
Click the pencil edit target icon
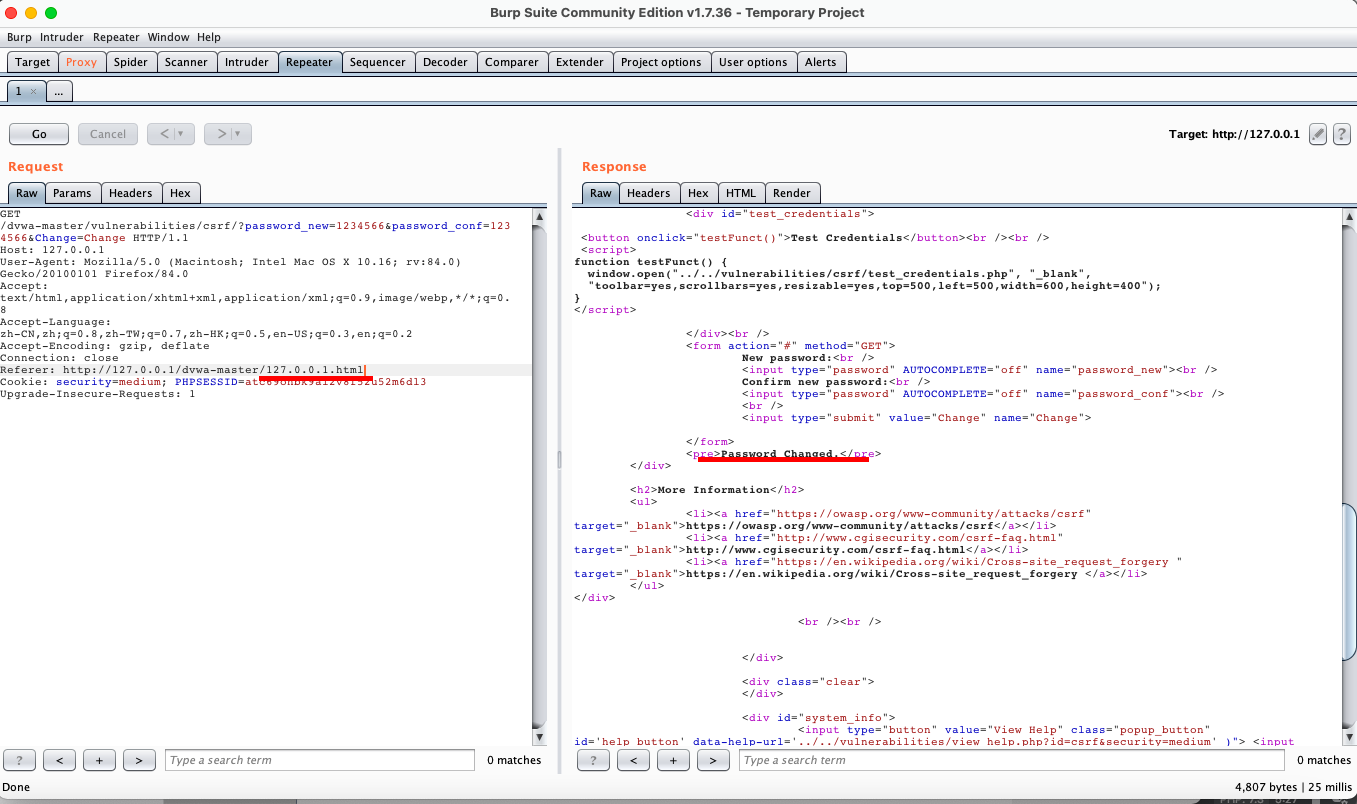click(1318, 134)
